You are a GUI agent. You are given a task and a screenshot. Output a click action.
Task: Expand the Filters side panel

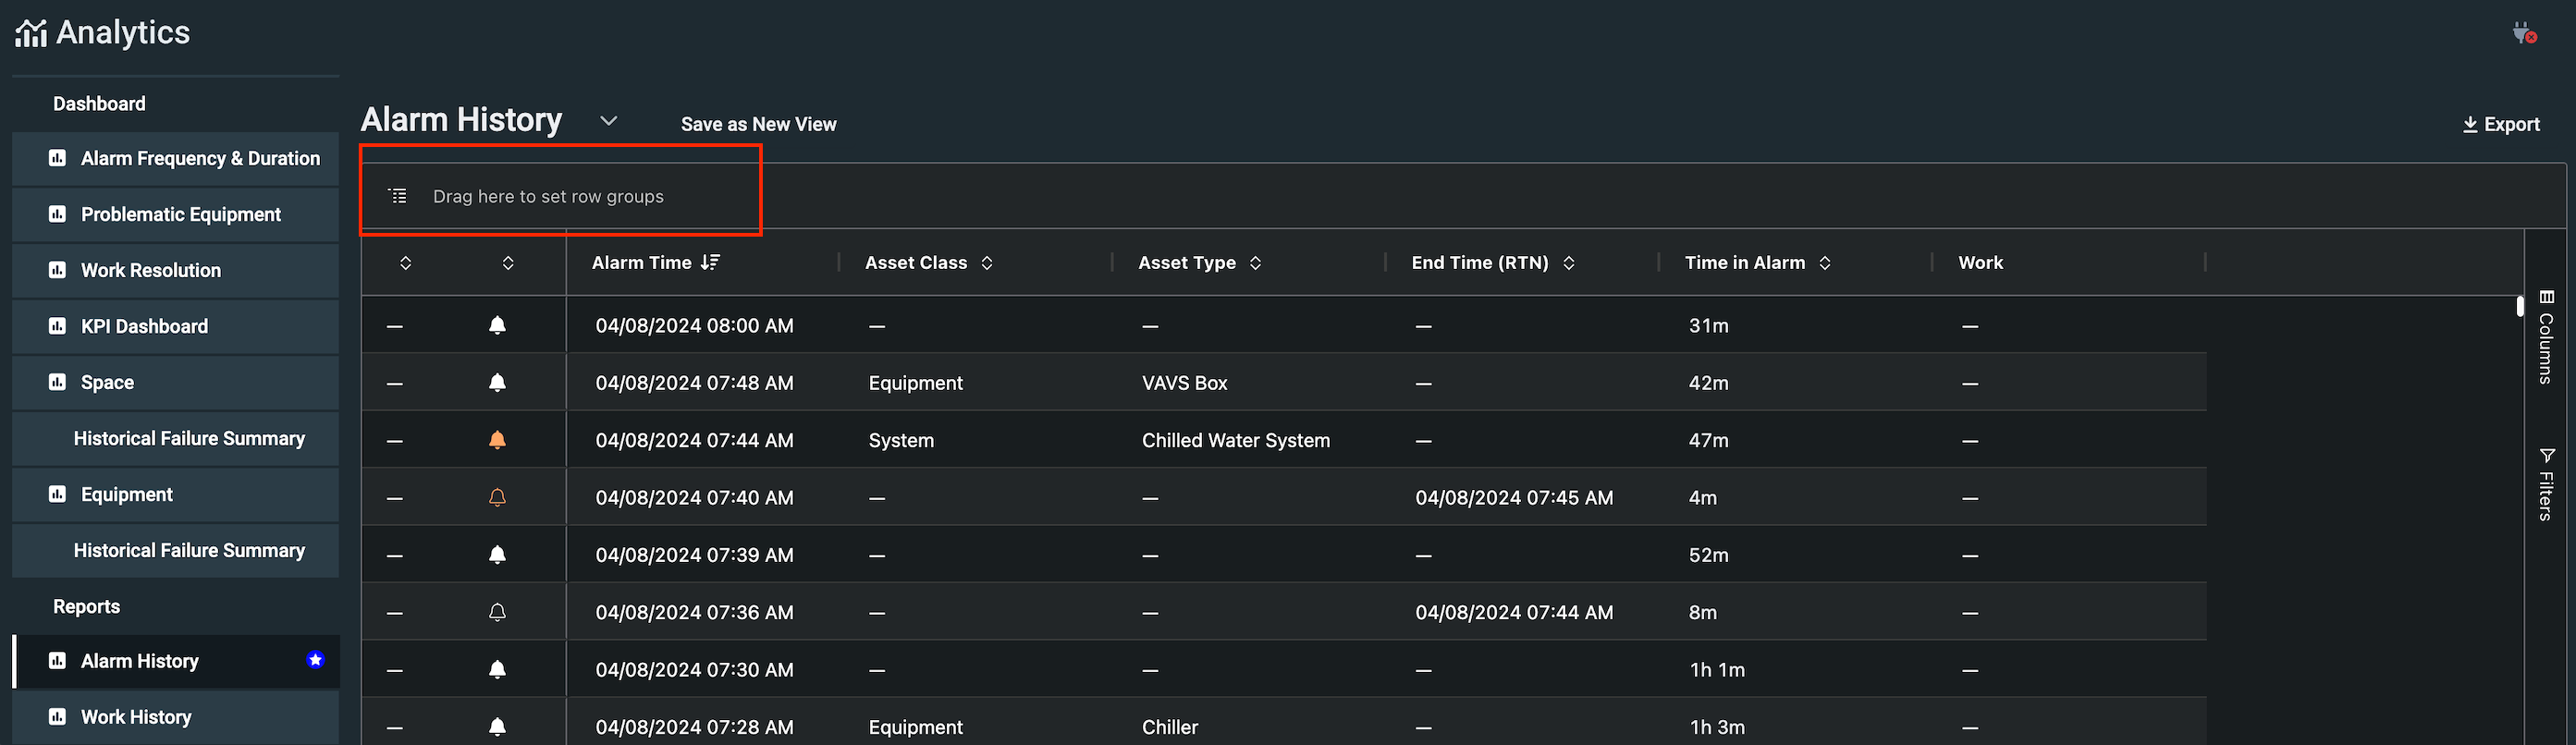[2546, 484]
